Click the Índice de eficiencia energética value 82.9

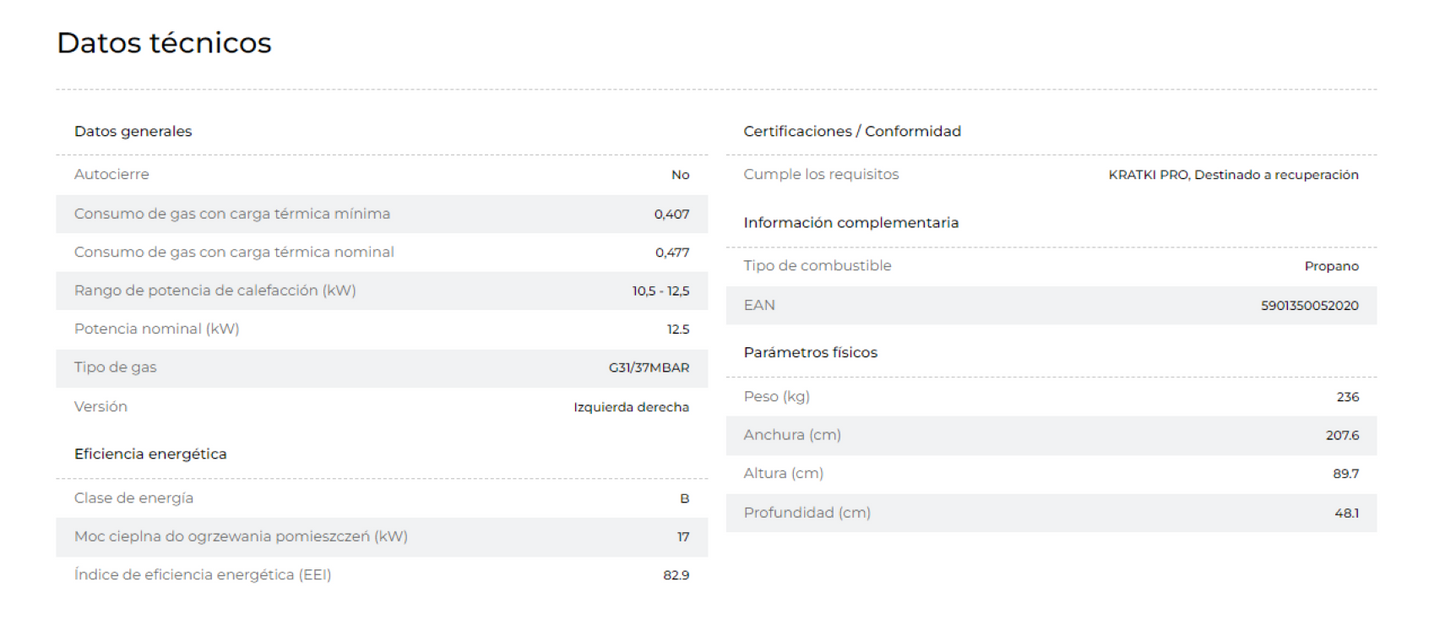coord(676,576)
